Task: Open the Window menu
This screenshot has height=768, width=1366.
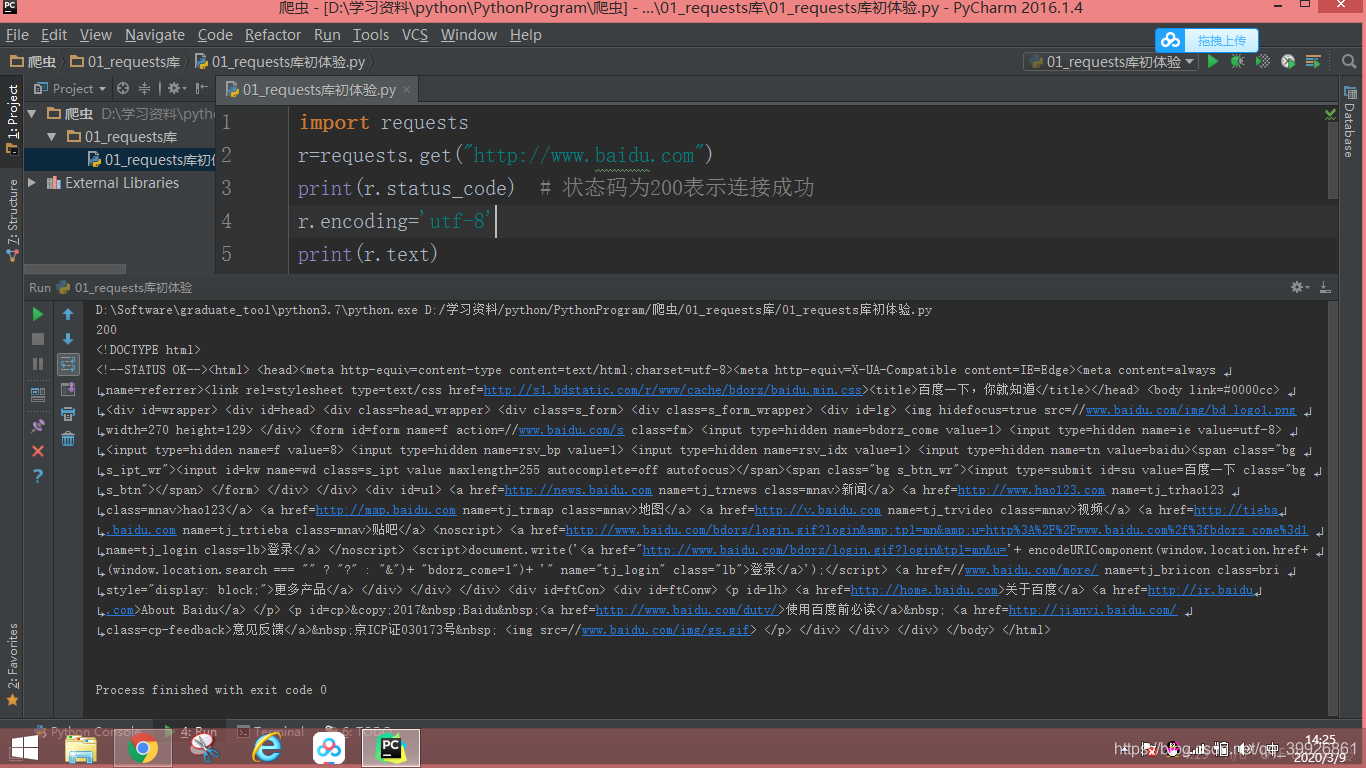Action: click(469, 35)
